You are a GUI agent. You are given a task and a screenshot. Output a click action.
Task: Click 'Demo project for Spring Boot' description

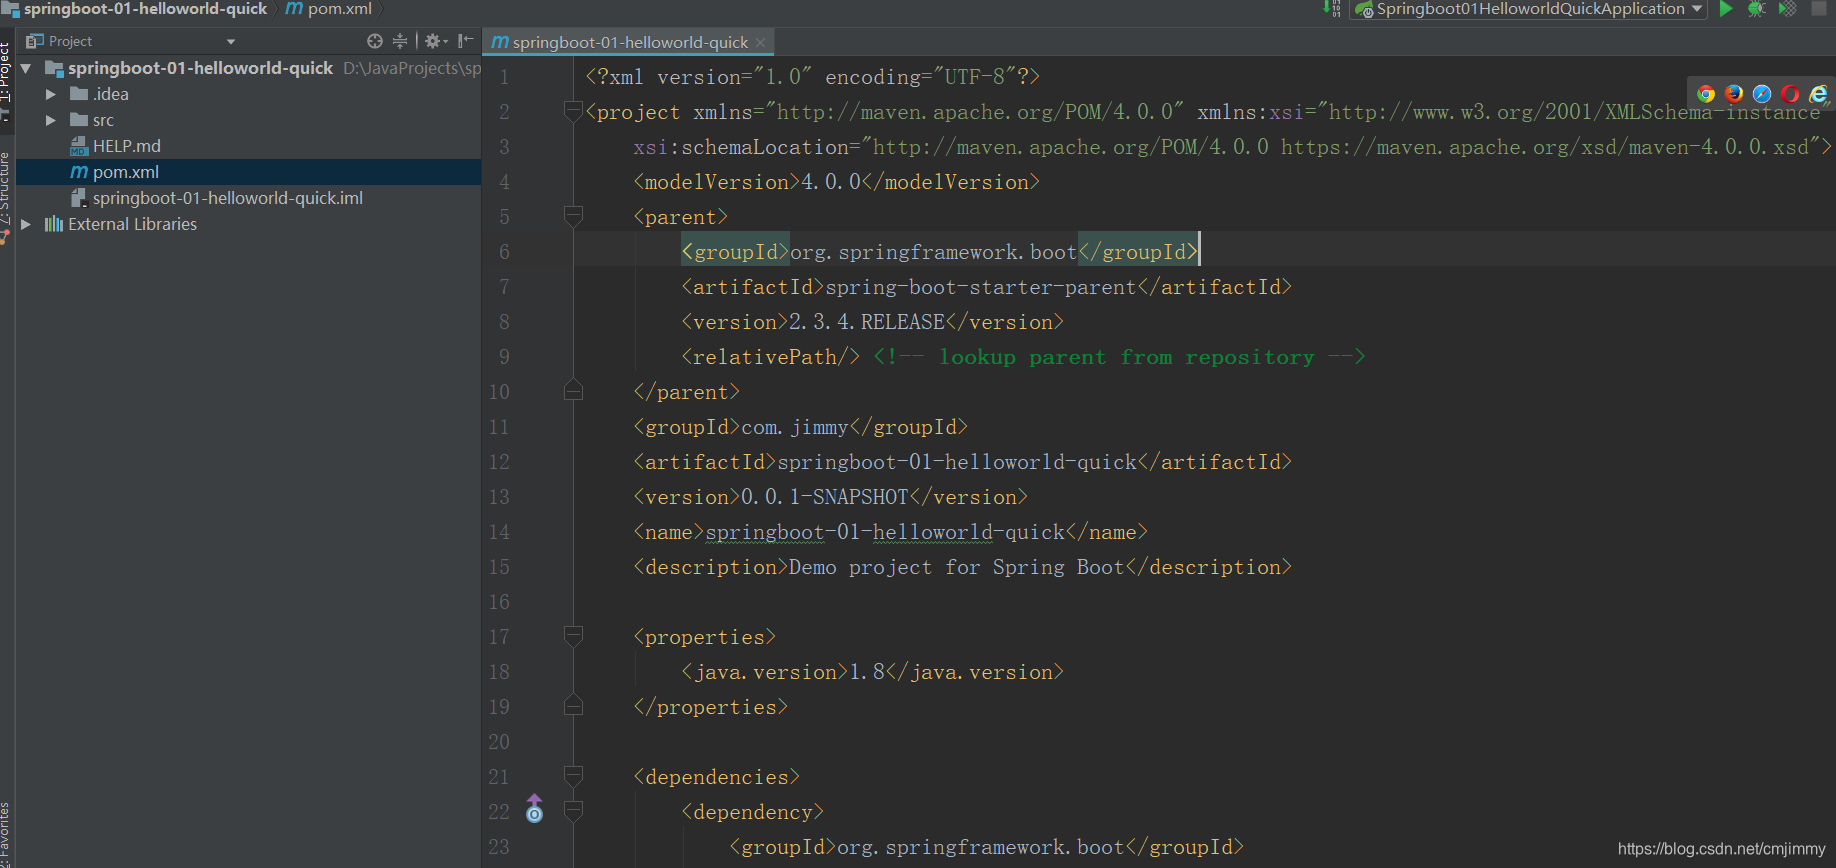click(957, 567)
